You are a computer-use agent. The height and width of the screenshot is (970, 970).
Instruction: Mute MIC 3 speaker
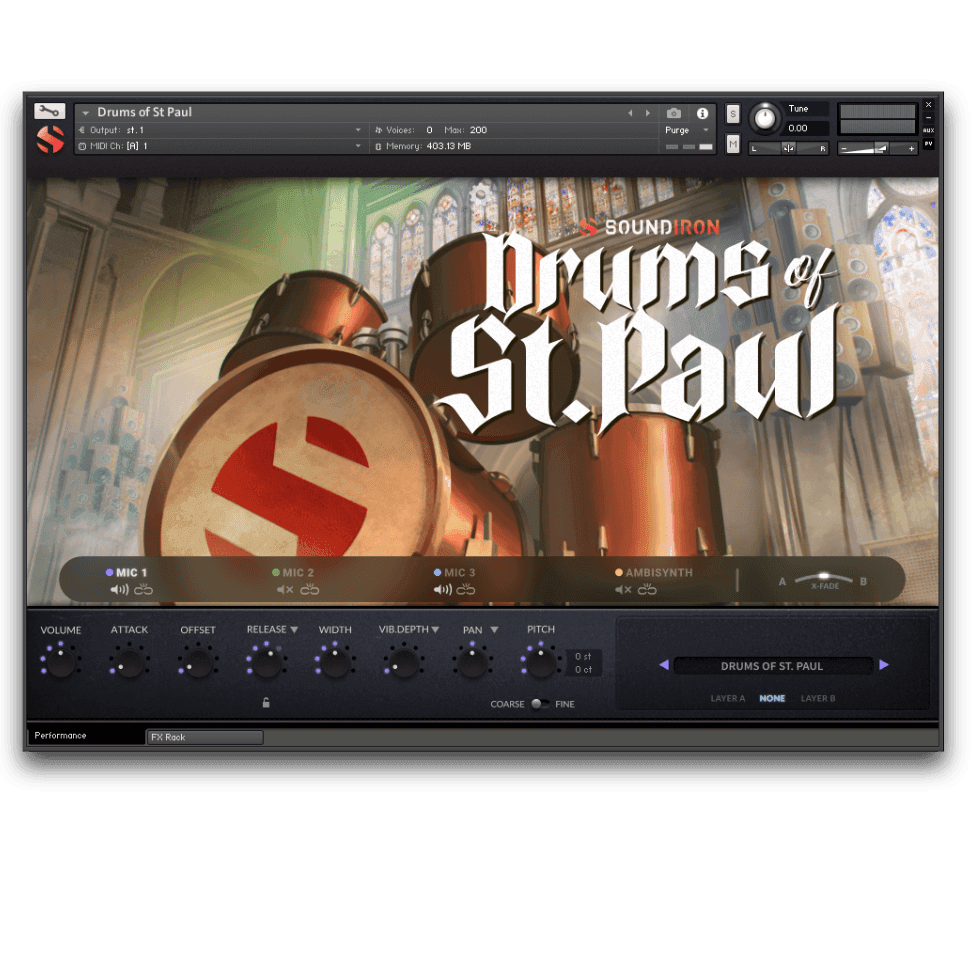[x=443, y=590]
